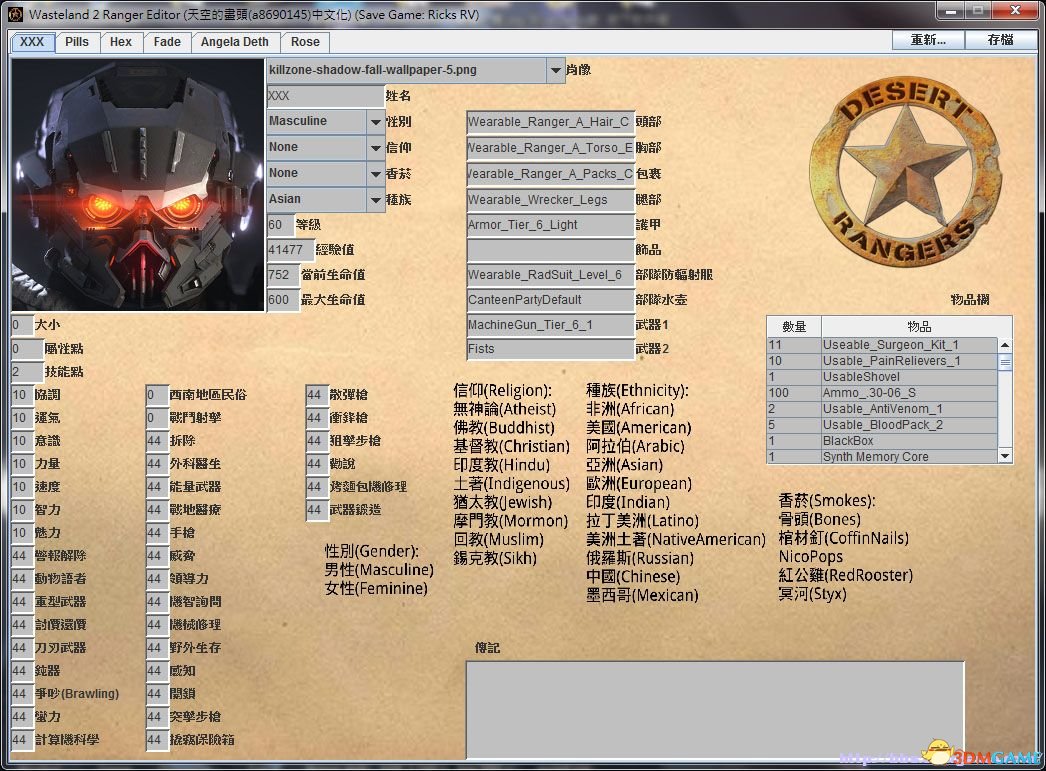
Task: Click the Wasteland 2 title bar app icon
Action: (x=15, y=13)
